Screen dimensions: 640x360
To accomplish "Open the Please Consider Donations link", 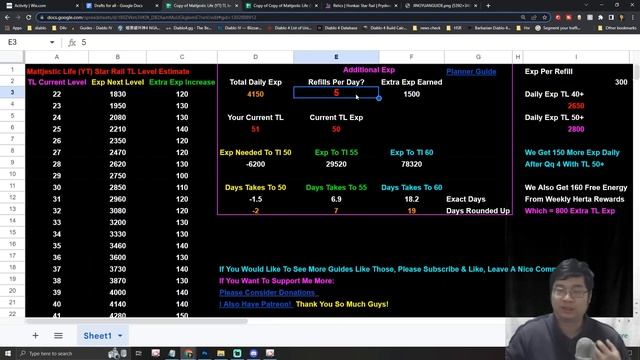I will pyautogui.click(x=268, y=292).
